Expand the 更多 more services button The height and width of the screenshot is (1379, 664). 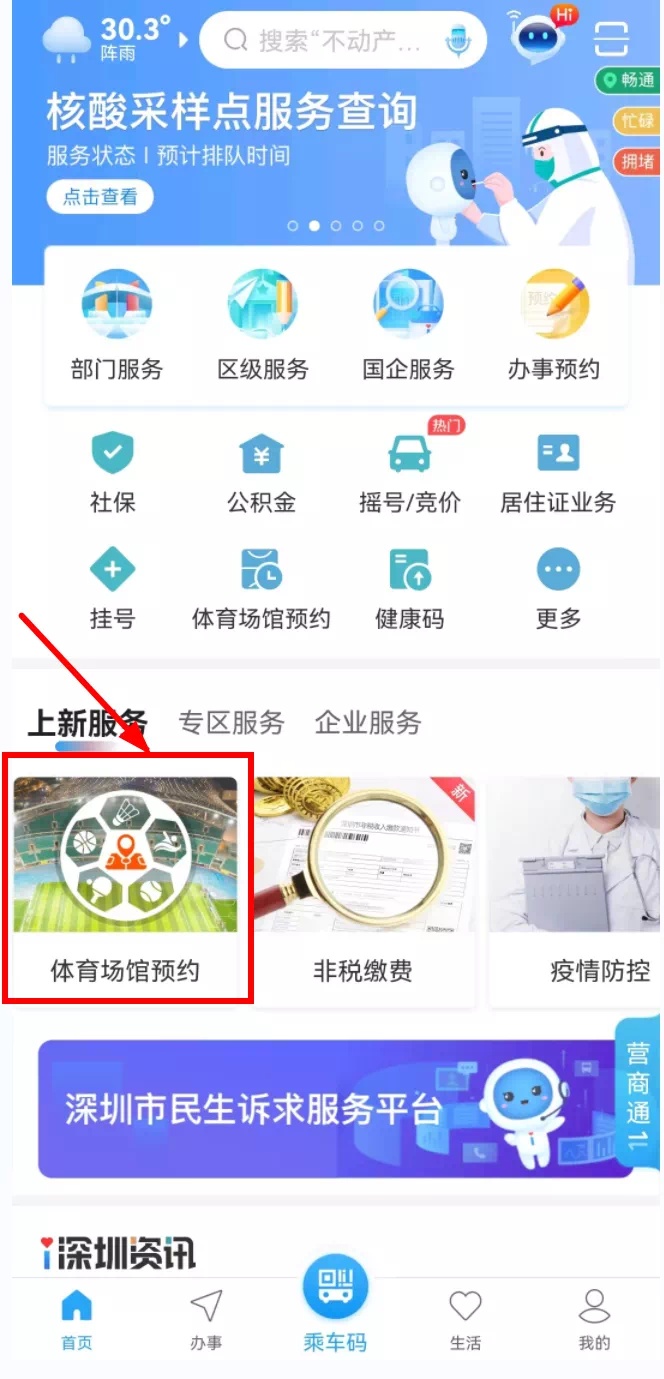pos(558,571)
